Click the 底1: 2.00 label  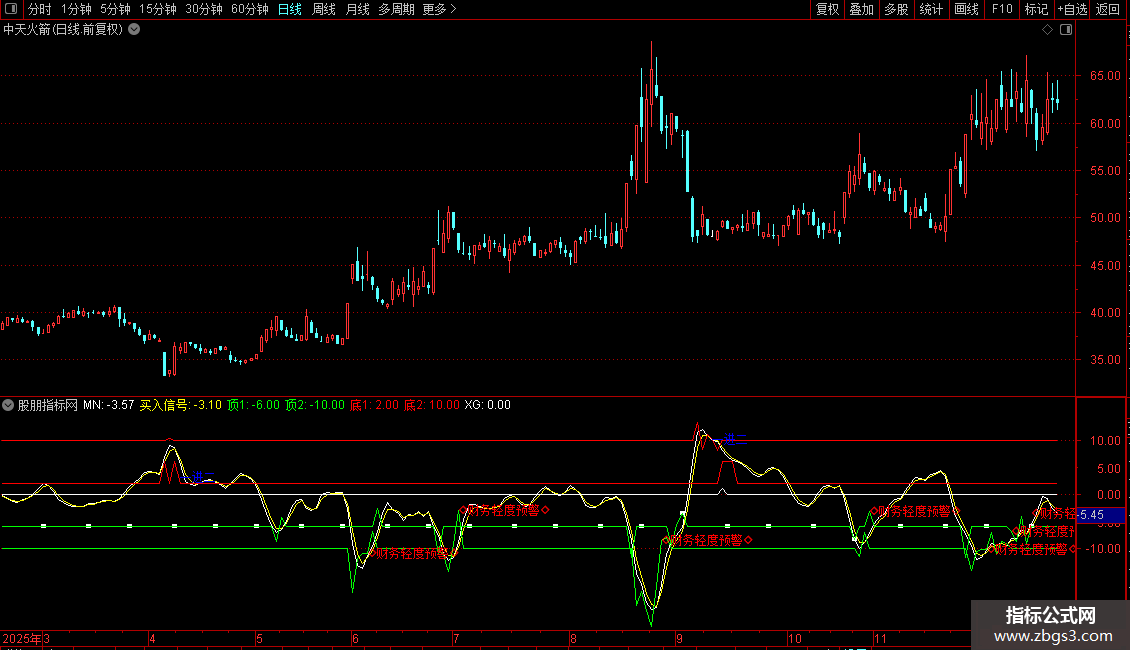[374, 405]
